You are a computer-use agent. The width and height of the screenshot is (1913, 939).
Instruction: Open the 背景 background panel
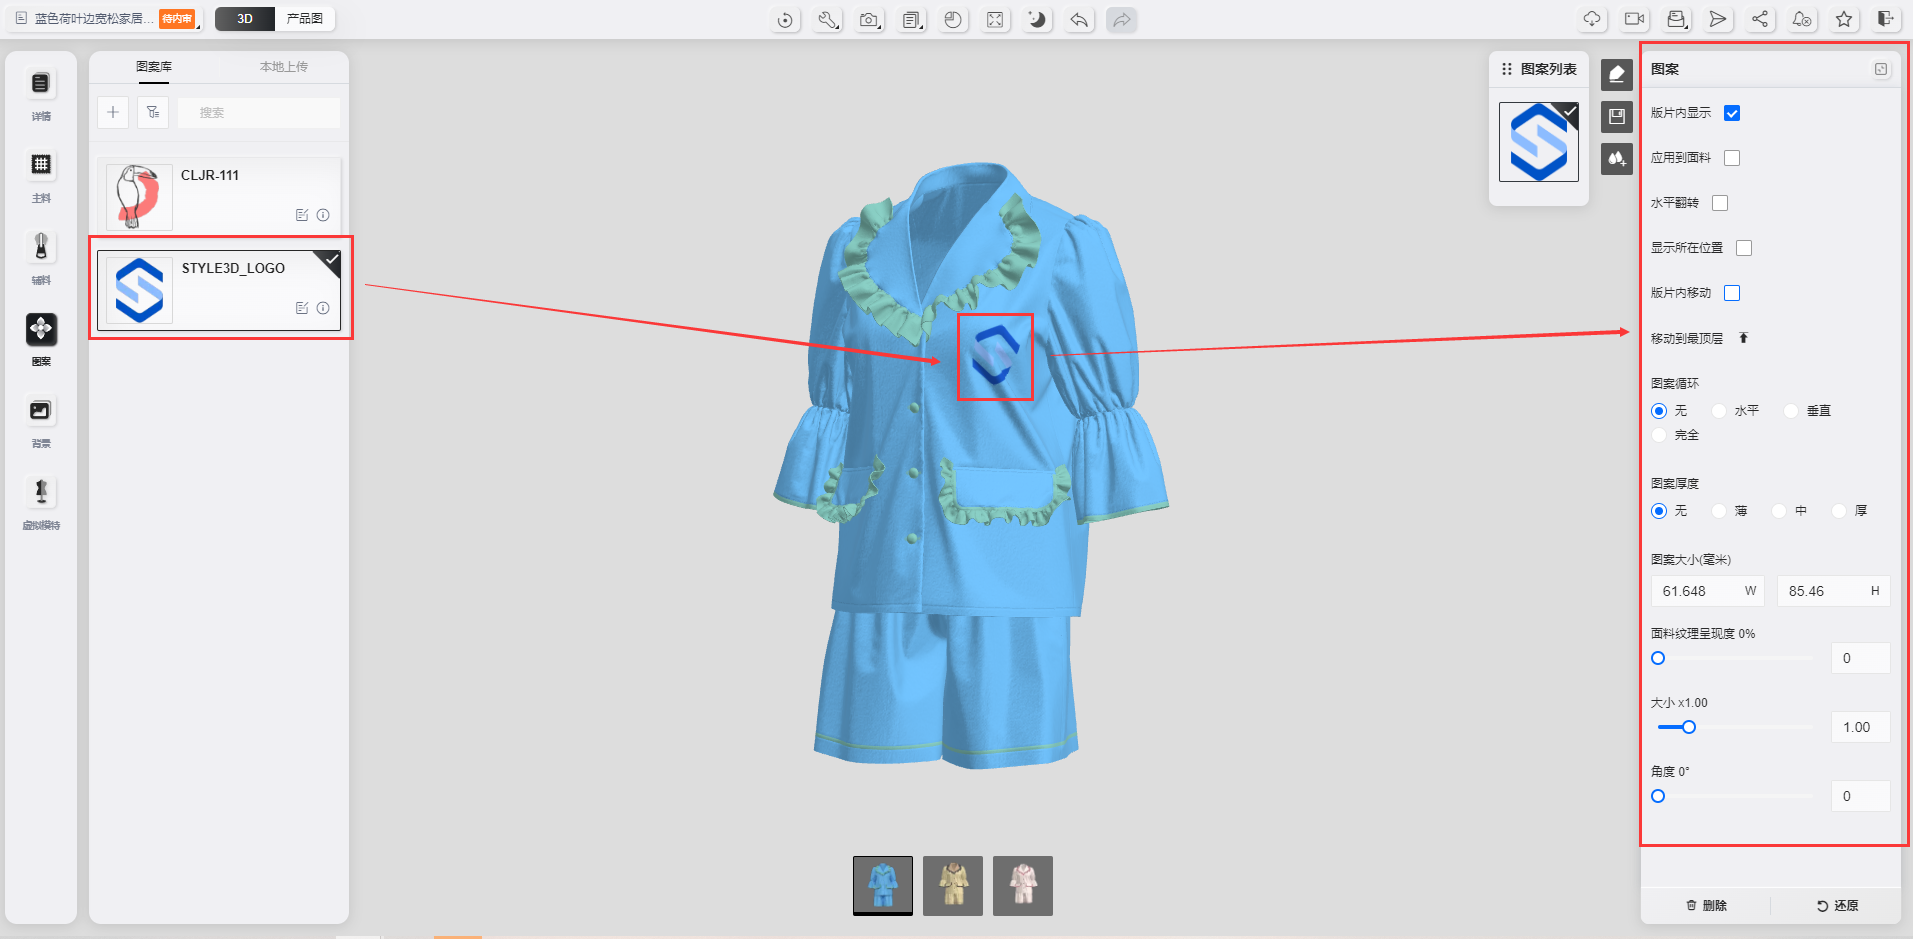41,411
